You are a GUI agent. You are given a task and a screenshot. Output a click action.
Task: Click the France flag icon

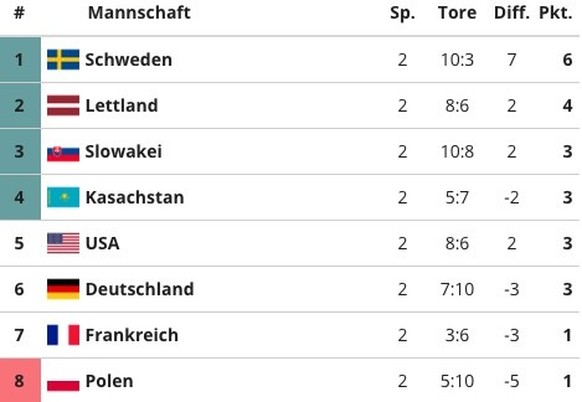click(x=63, y=335)
